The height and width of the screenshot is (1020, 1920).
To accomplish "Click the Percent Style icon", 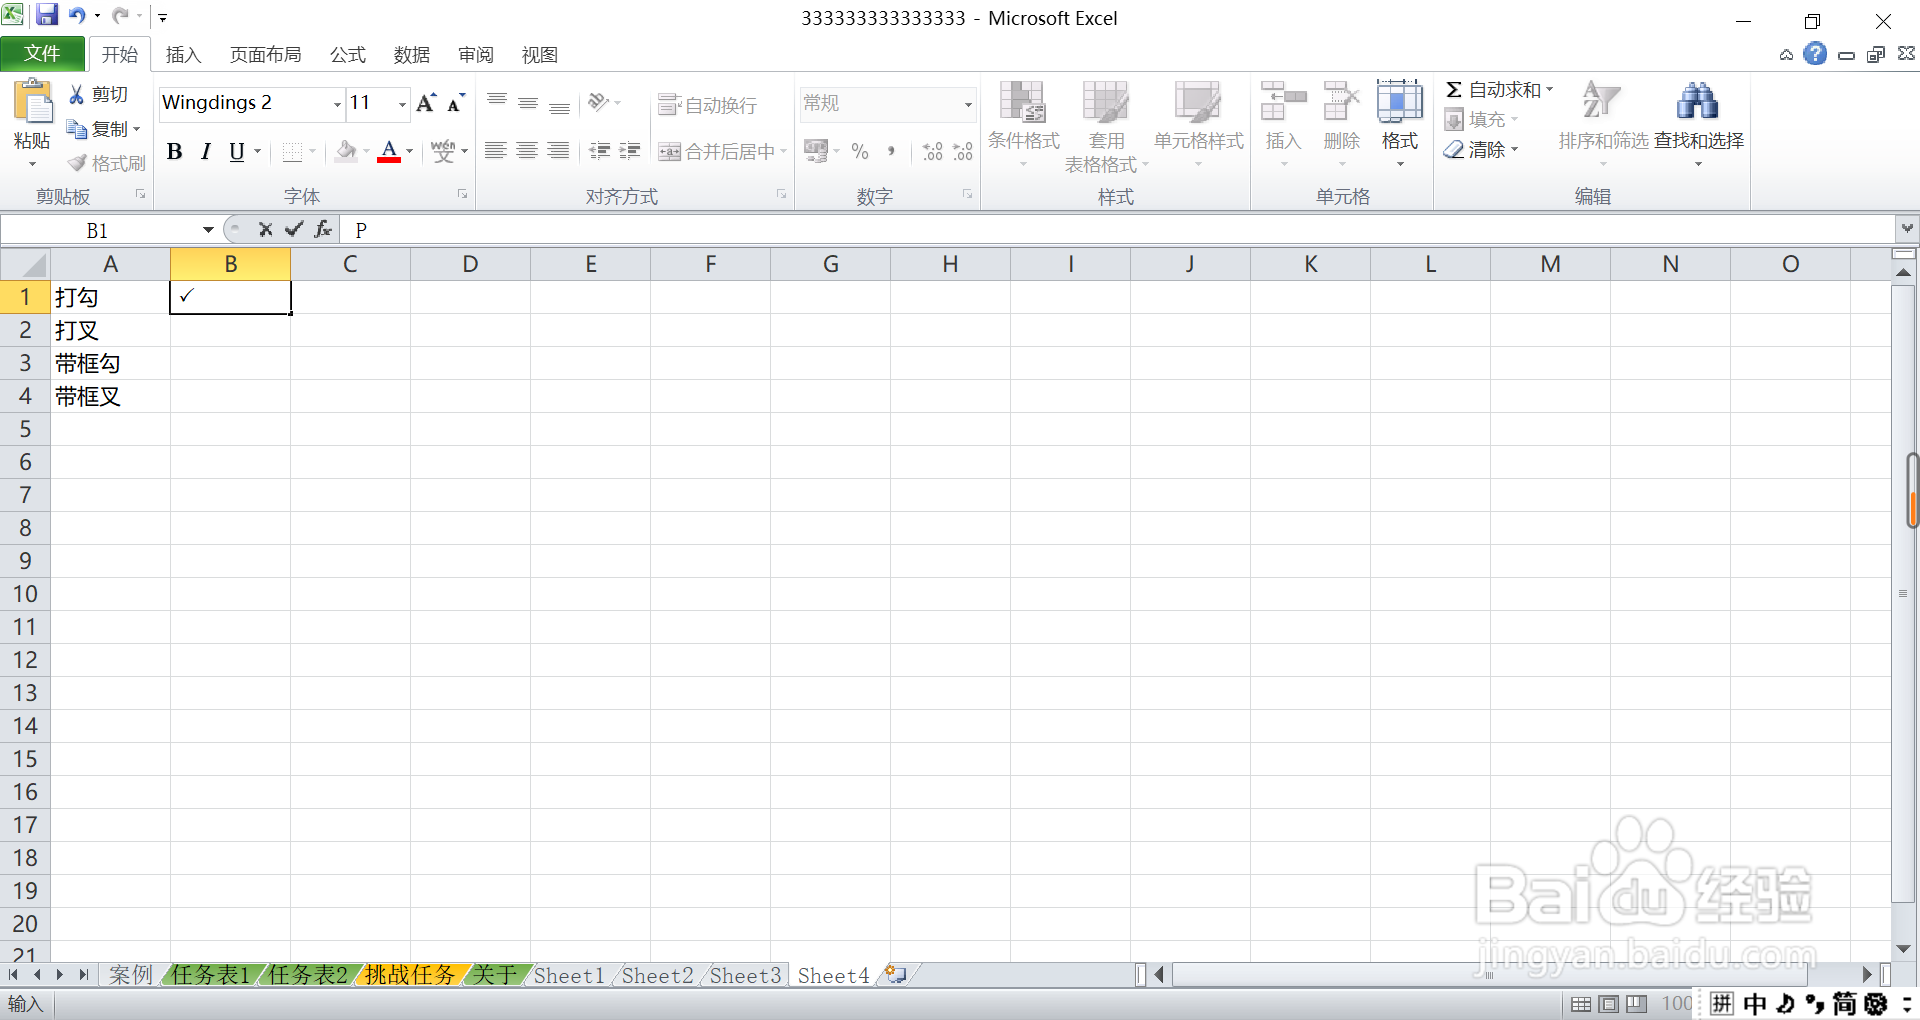I will point(860,151).
